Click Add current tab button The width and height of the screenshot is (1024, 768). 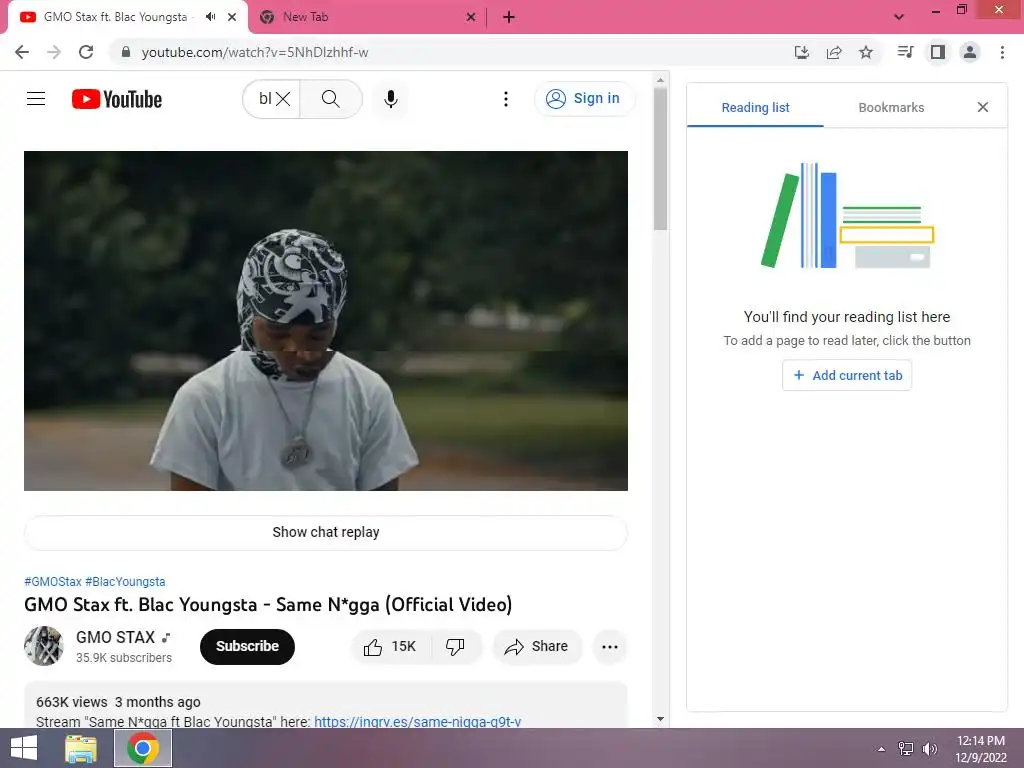pos(847,376)
